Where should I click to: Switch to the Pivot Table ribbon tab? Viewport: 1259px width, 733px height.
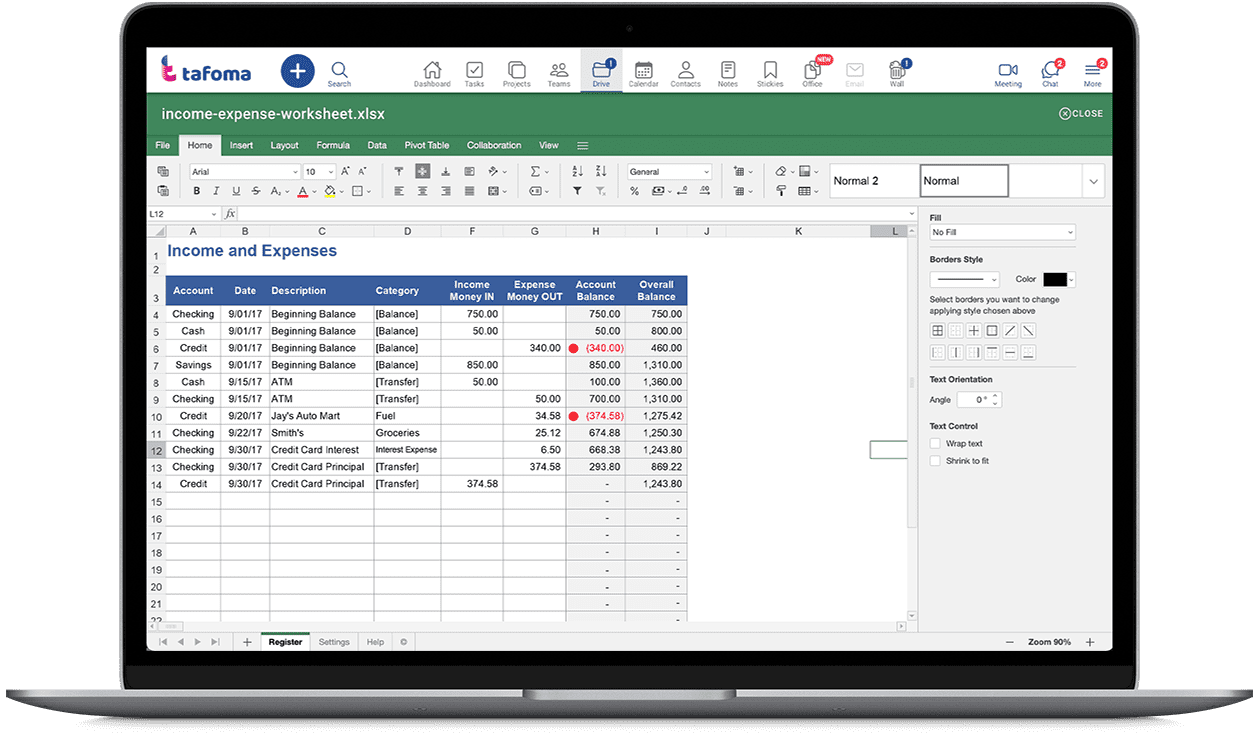(426, 145)
